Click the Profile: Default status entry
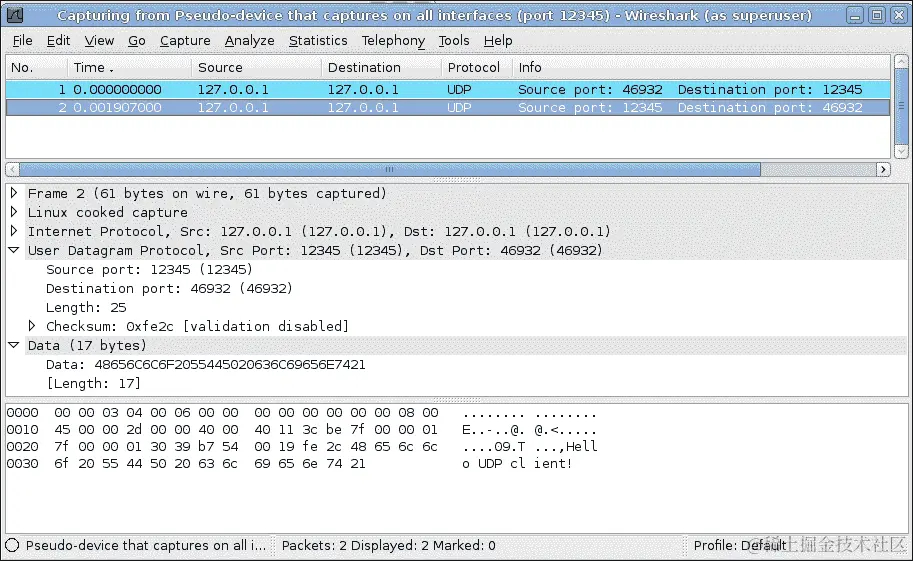913x561 pixels. click(739, 545)
